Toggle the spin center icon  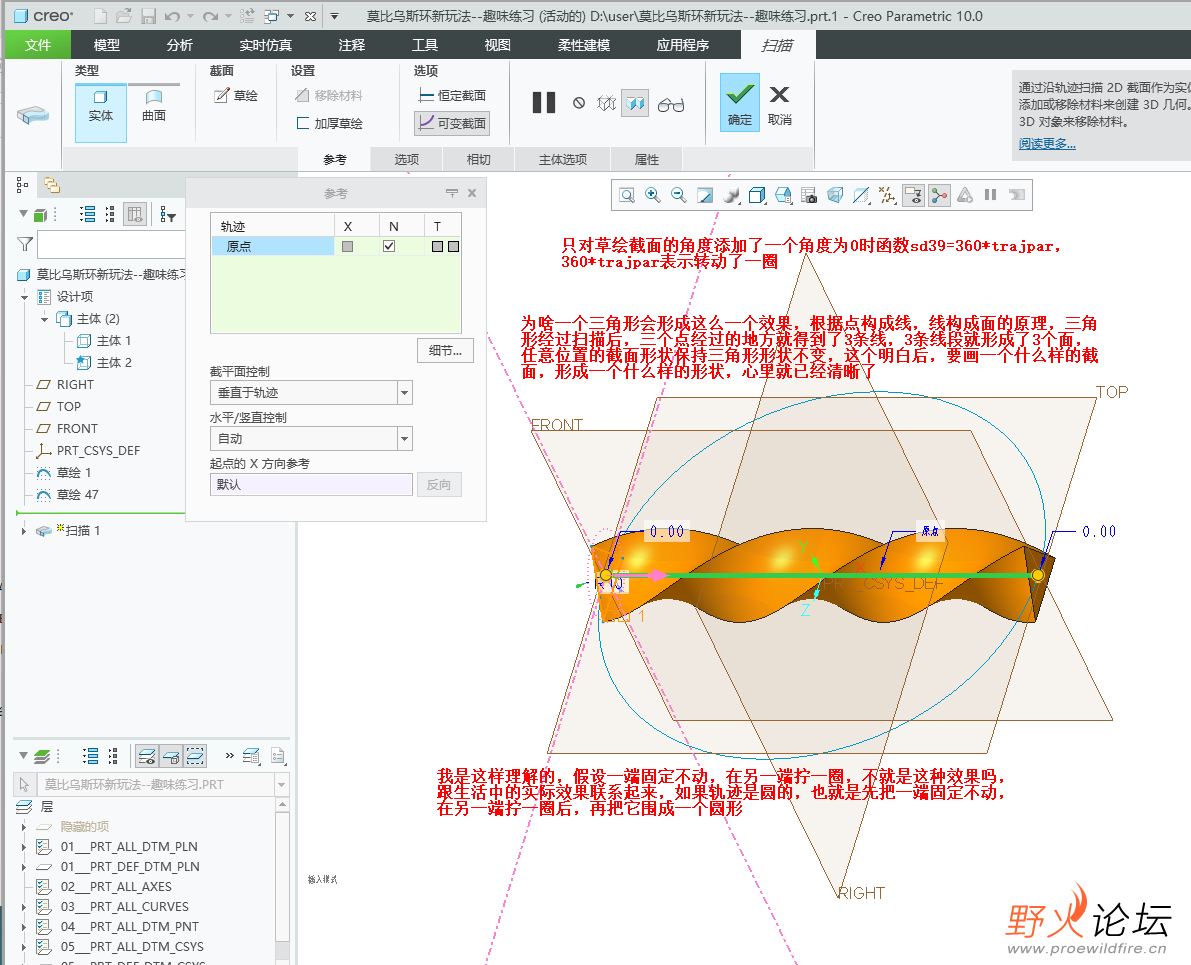click(940, 195)
